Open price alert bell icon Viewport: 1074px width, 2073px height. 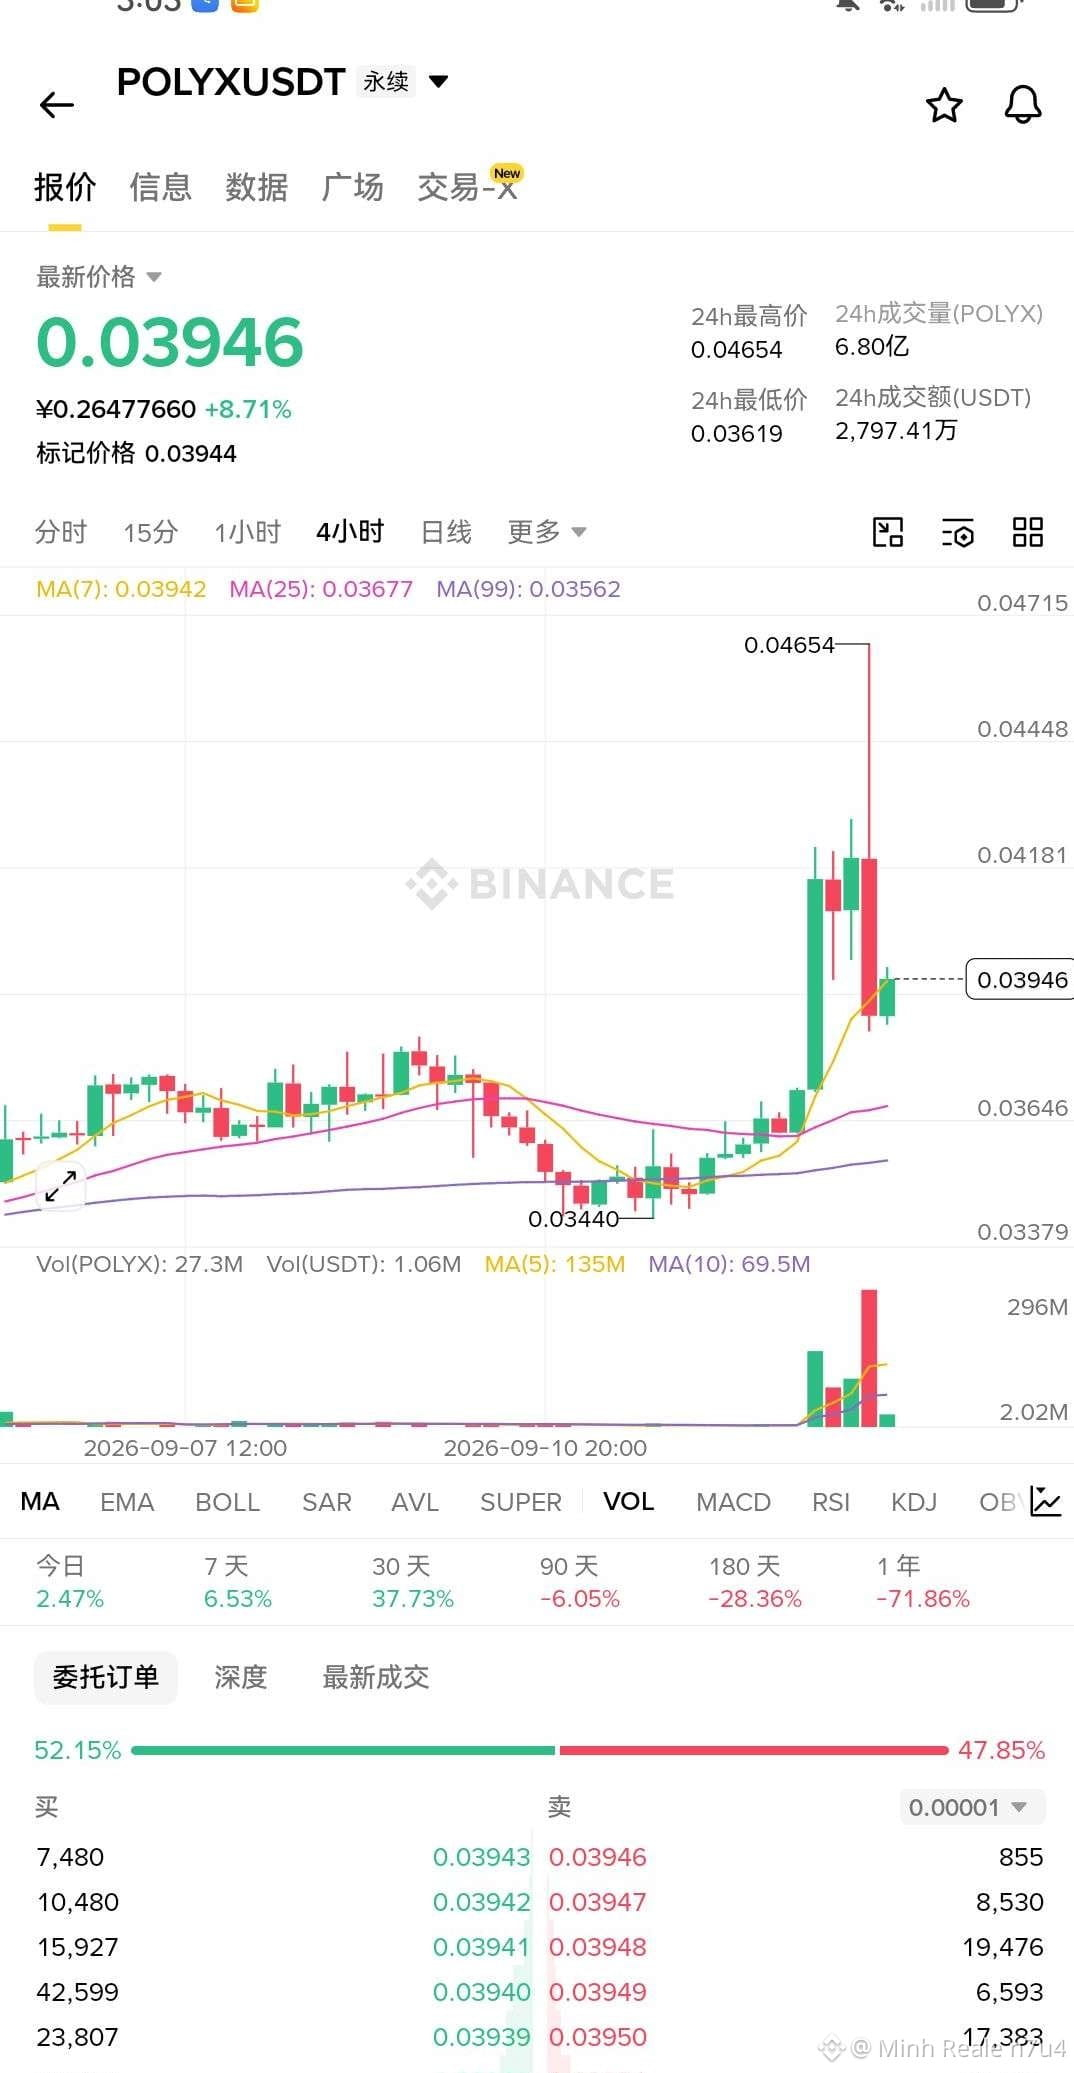(1023, 105)
